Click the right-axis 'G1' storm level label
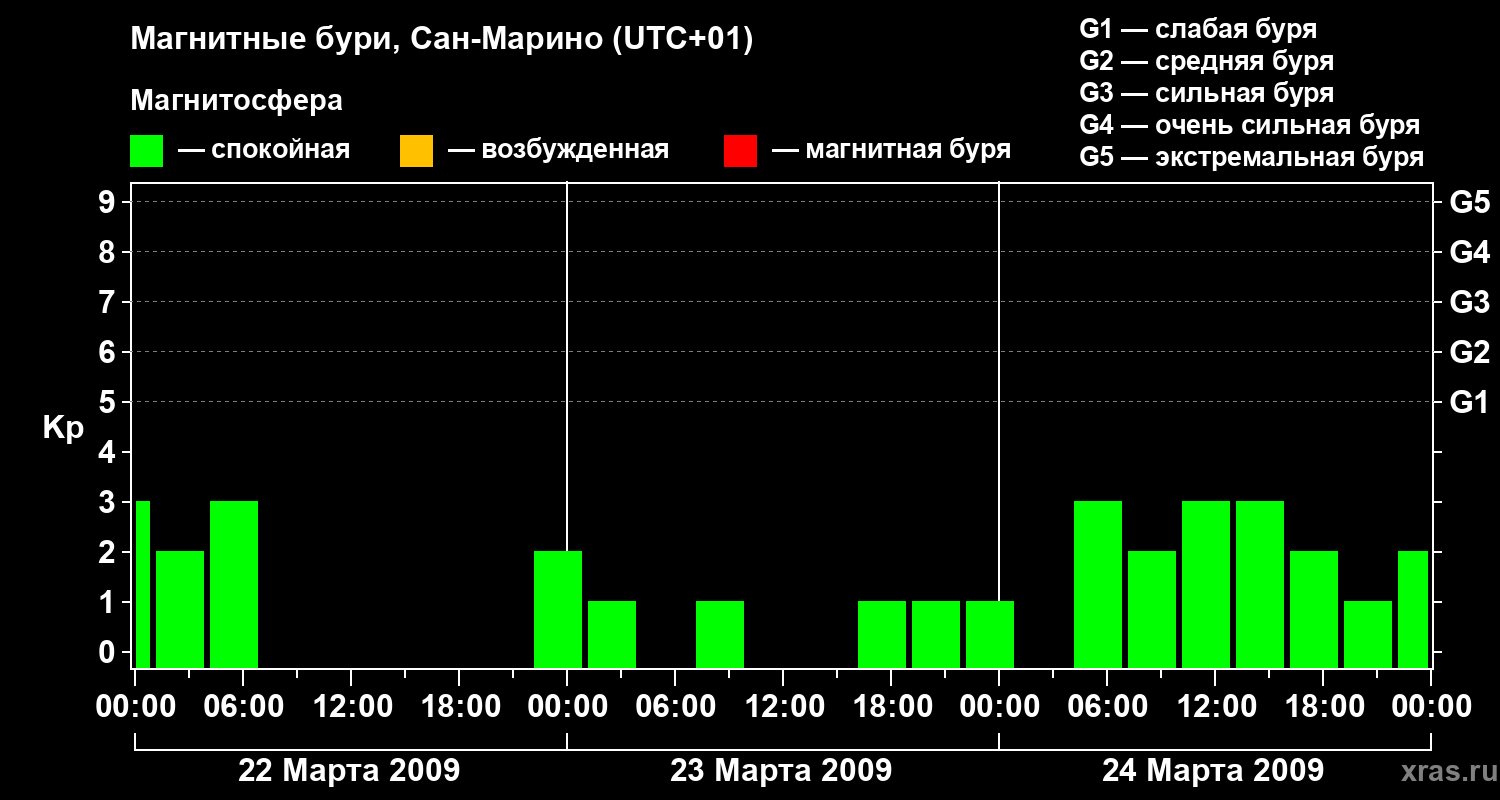This screenshot has height=800, width=1500. 1469,403
